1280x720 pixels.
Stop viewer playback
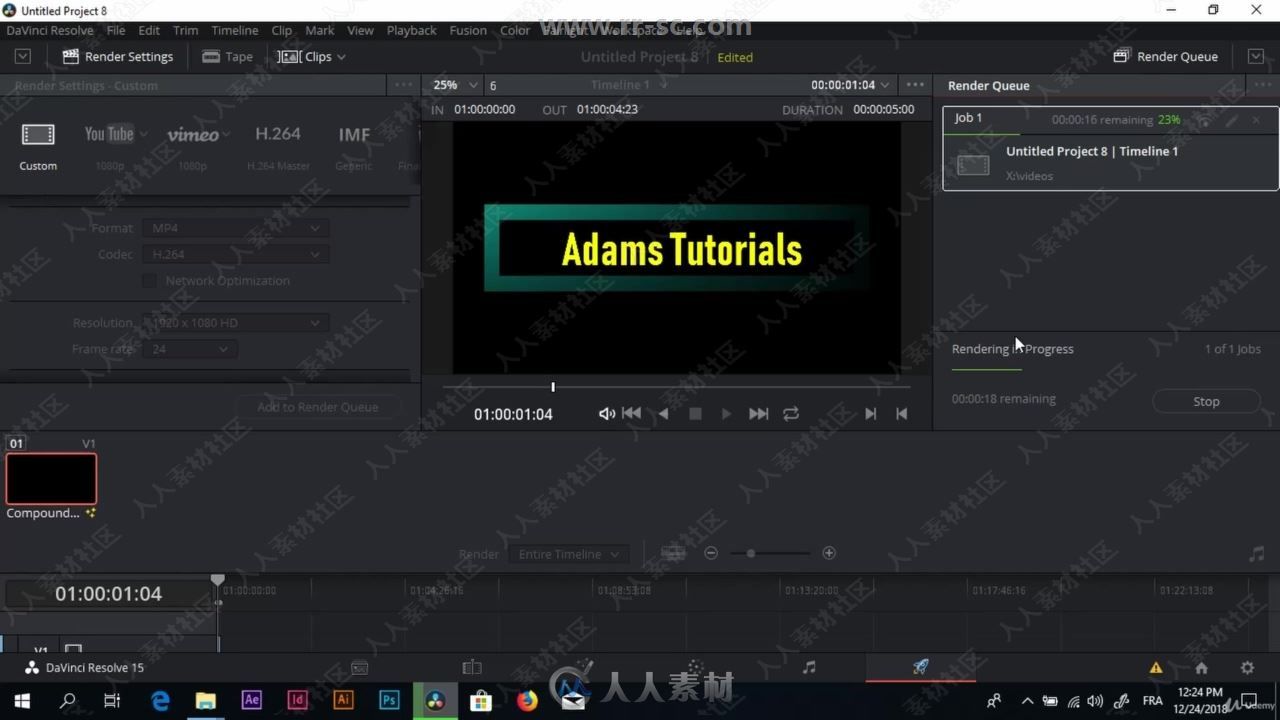(x=695, y=414)
